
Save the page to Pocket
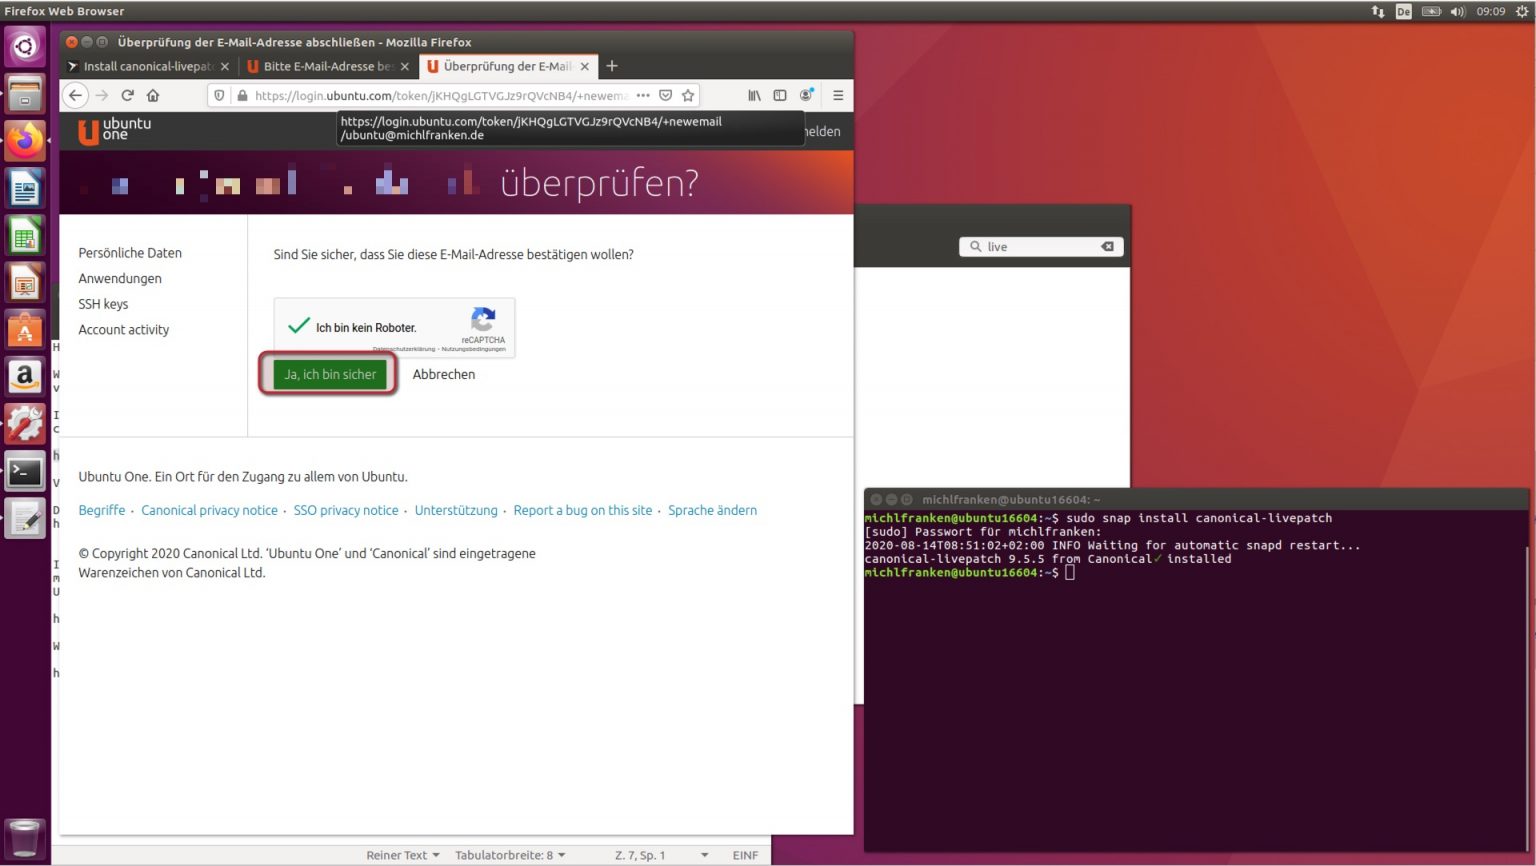(665, 95)
